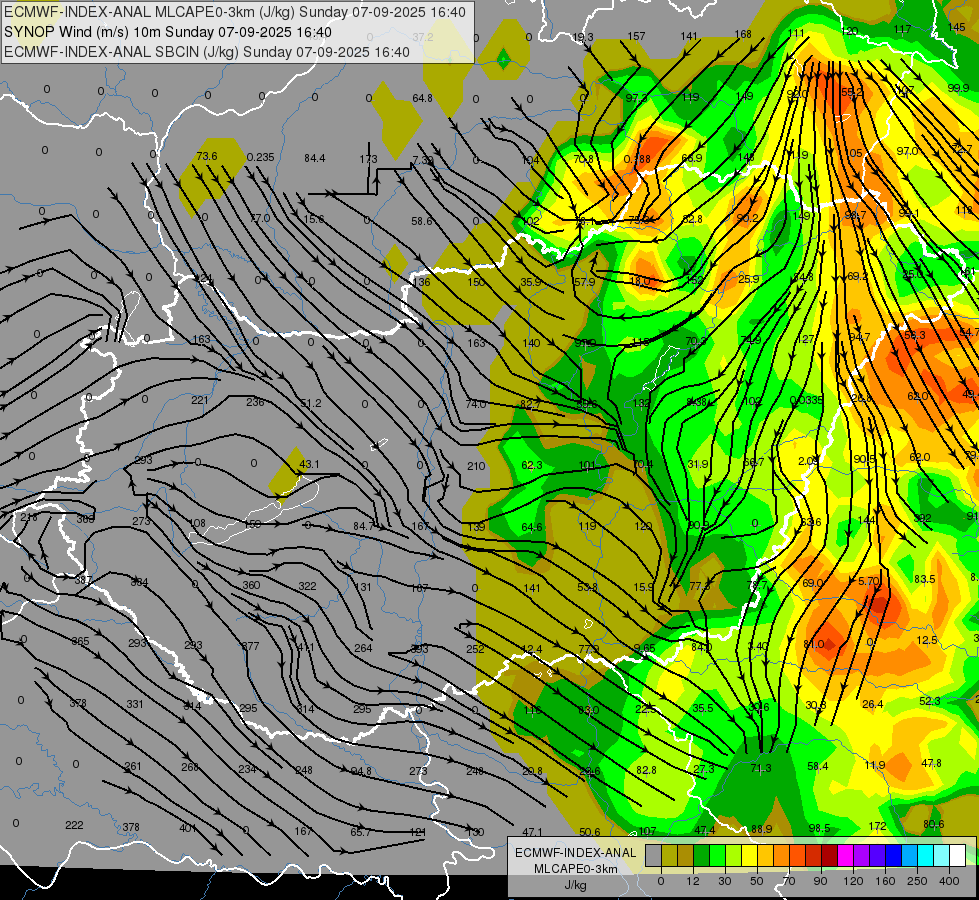Select the pure blue legend swatch
Viewport: 979px width, 900px height.
point(894,855)
